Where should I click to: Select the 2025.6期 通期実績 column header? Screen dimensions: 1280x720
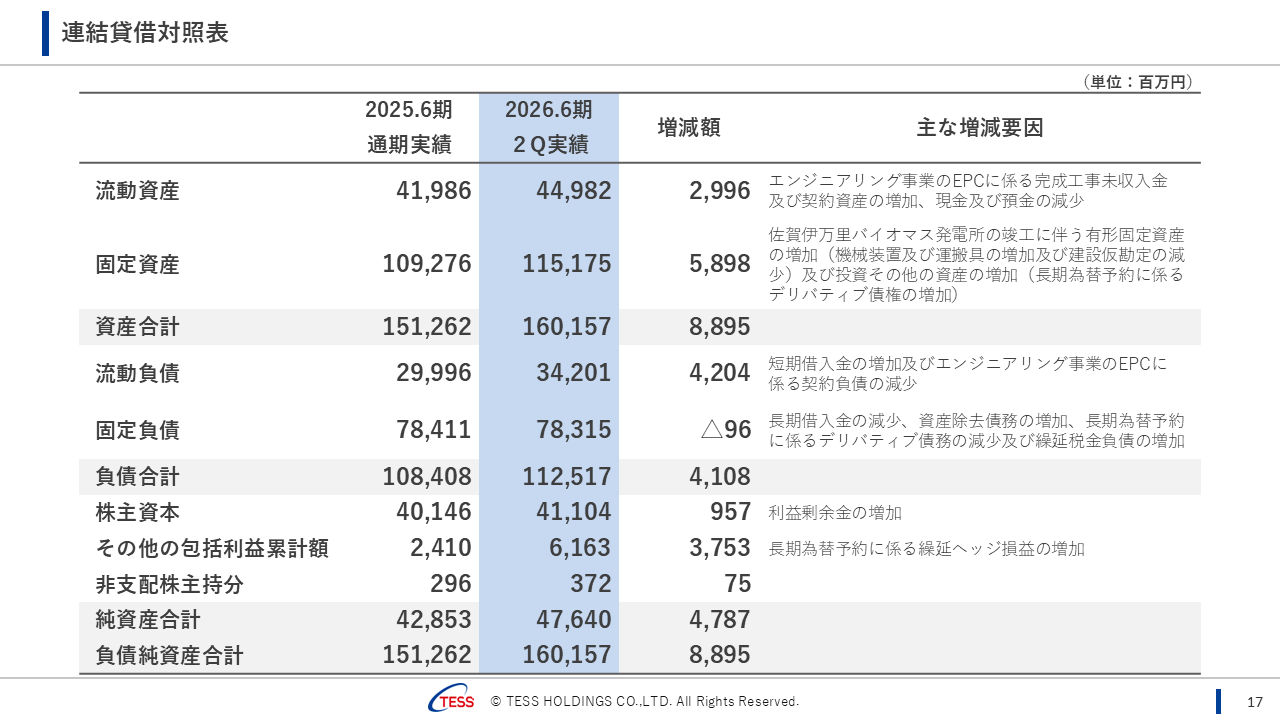[408, 127]
